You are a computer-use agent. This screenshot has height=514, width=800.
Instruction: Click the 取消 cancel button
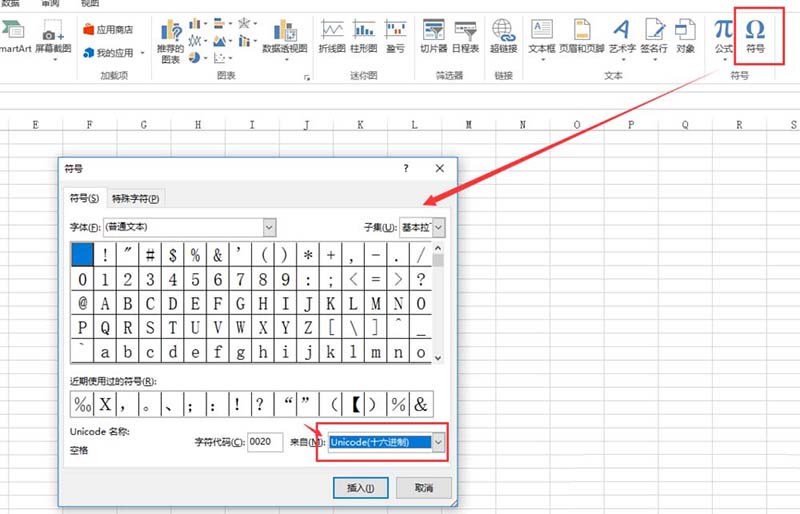tap(423, 488)
